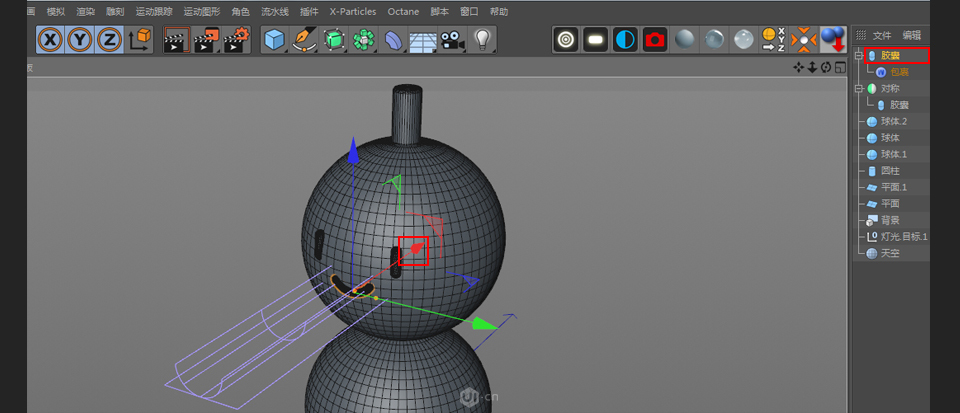This screenshot has width=960, height=413.
Task: Select the 包裹 deformer object
Action: click(x=900, y=72)
